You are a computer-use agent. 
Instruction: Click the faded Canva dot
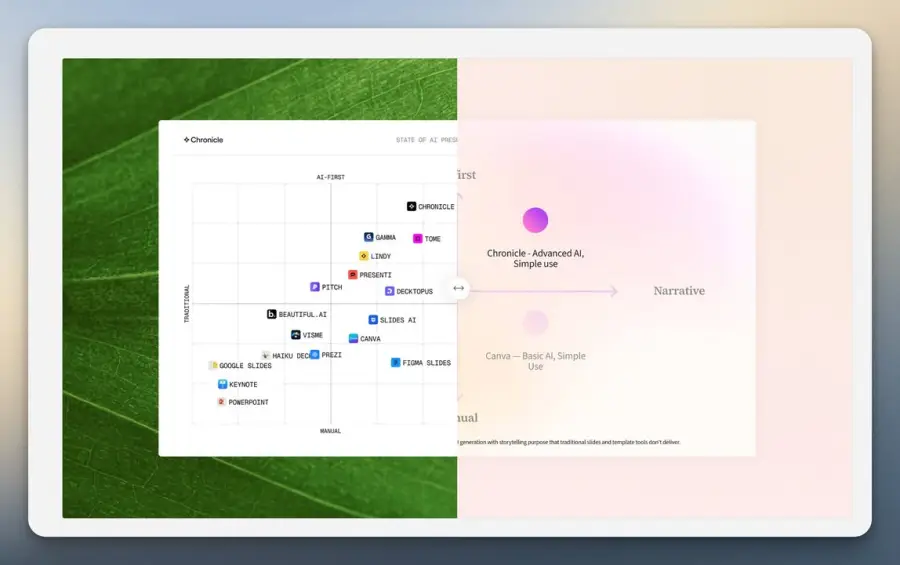point(536,322)
